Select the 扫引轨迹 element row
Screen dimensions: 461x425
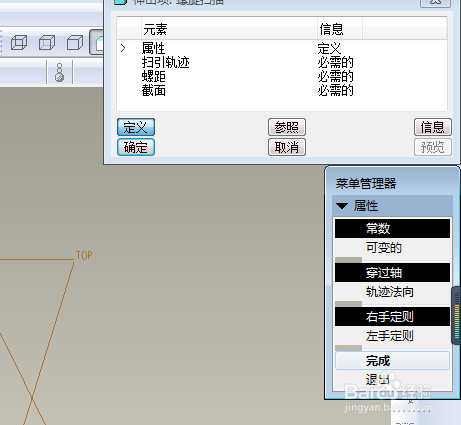pyautogui.click(x=282, y=62)
